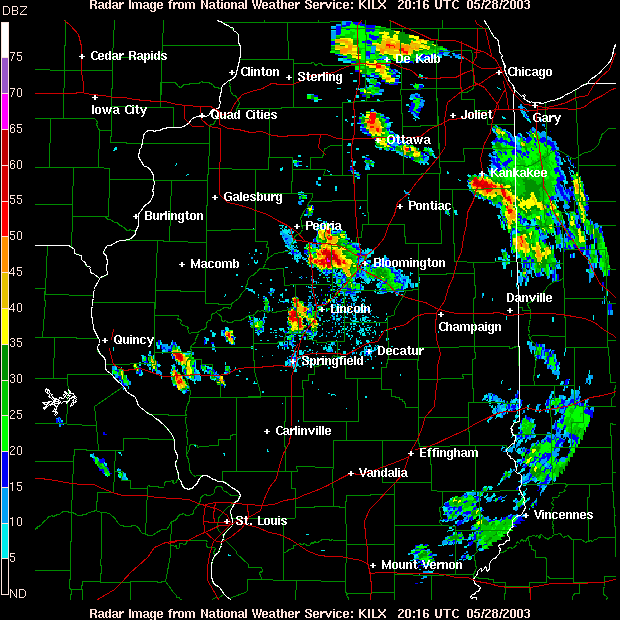Select the Decatur label

pos(401,351)
